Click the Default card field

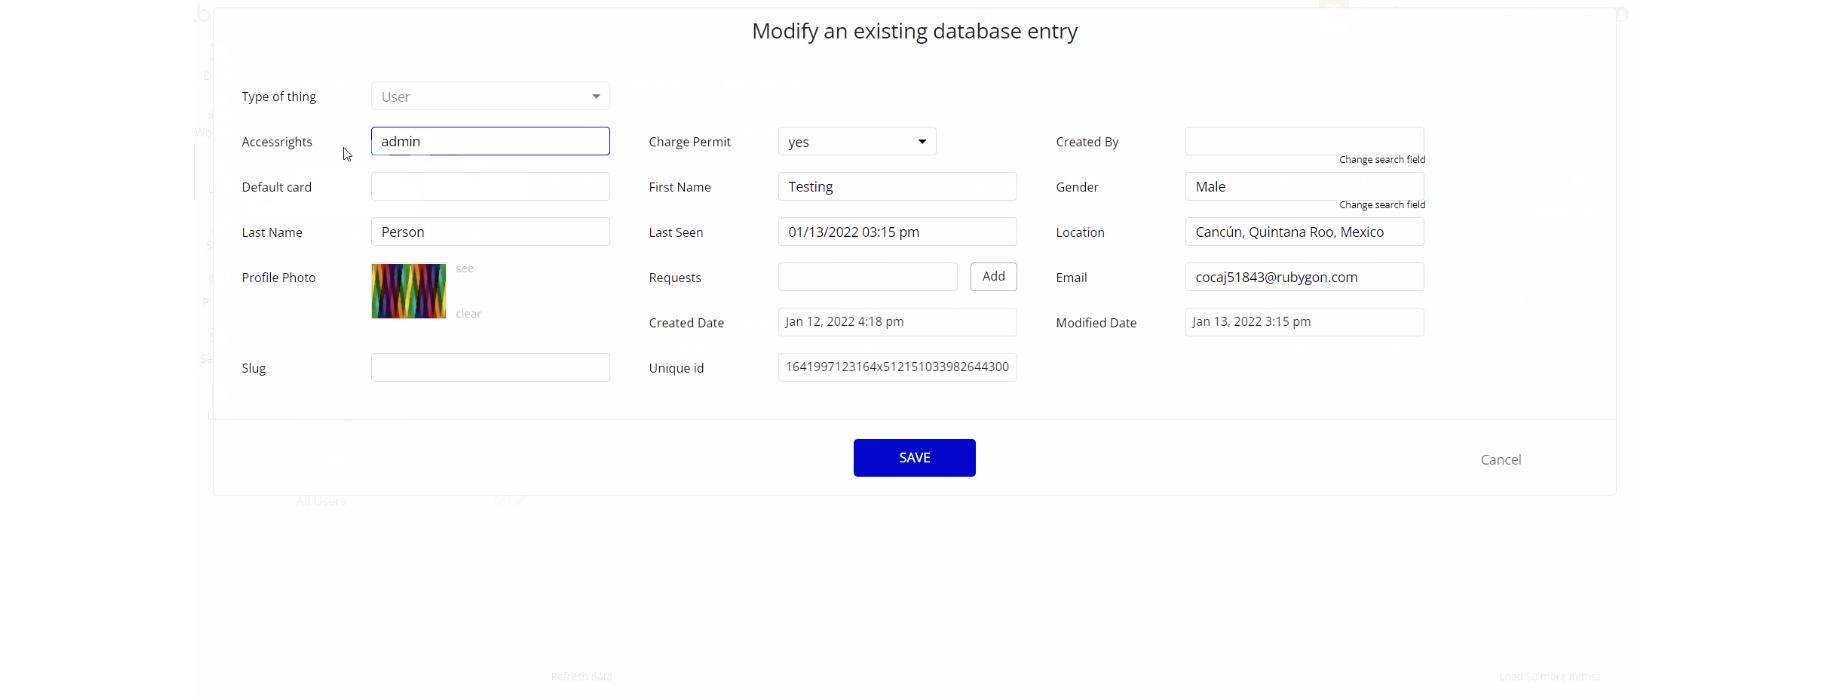(490, 187)
